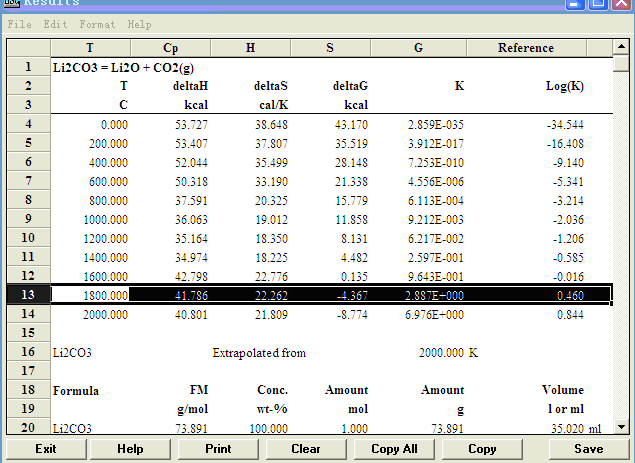Image resolution: width=635 pixels, height=463 pixels.
Task: Click the temperature cell 0.000
Action: click(x=114, y=124)
